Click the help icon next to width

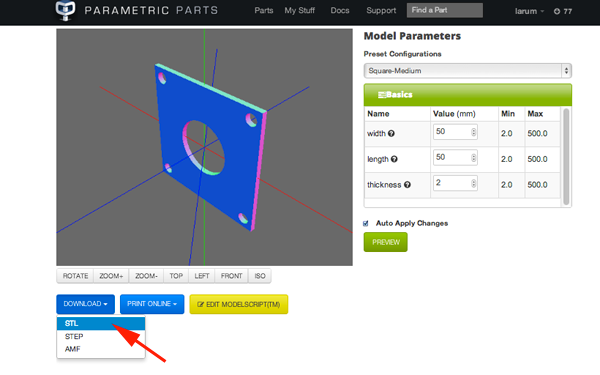pos(391,134)
